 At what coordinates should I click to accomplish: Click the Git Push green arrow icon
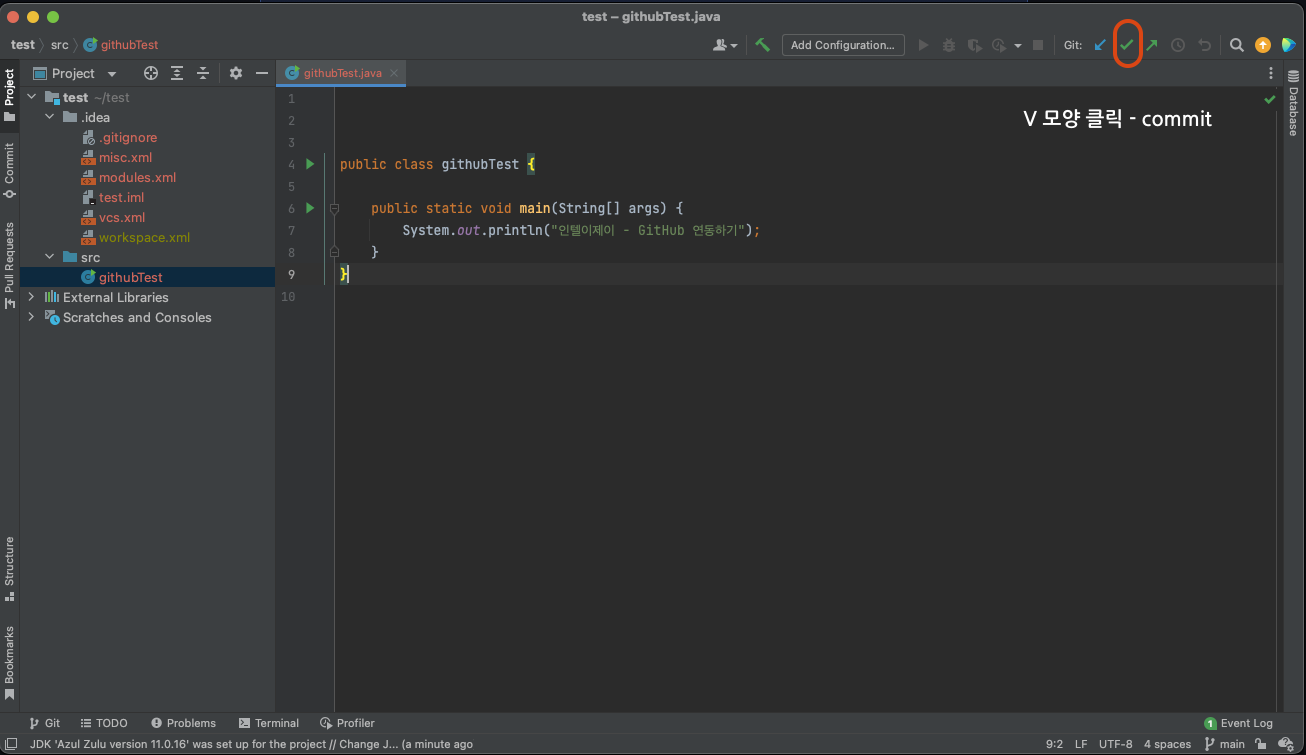[1152, 45]
